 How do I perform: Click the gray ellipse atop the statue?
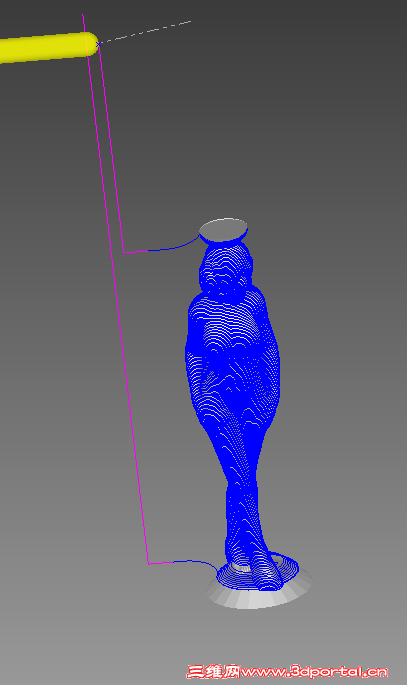pyautogui.click(x=224, y=229)
